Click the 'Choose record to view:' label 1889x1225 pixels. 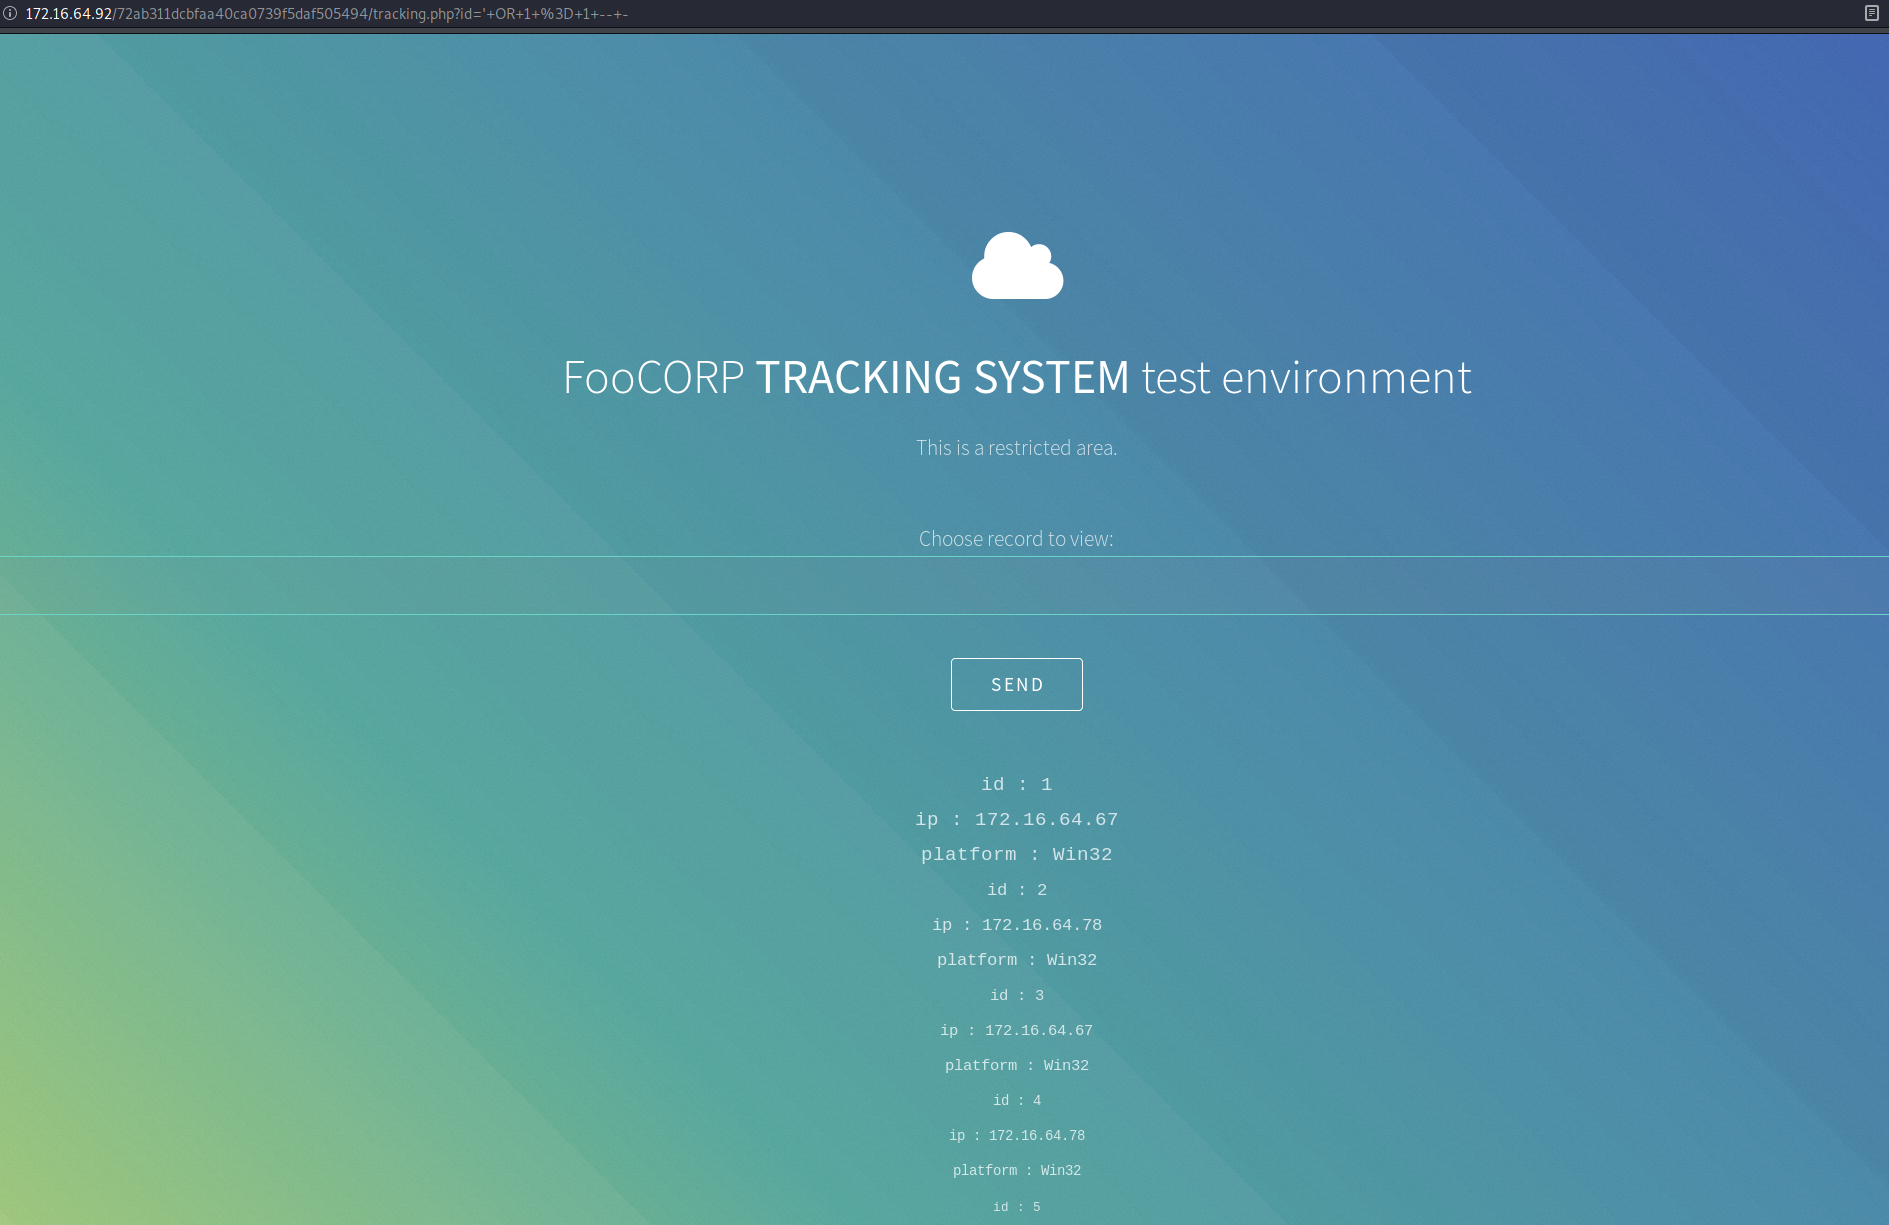point(1016,539)
